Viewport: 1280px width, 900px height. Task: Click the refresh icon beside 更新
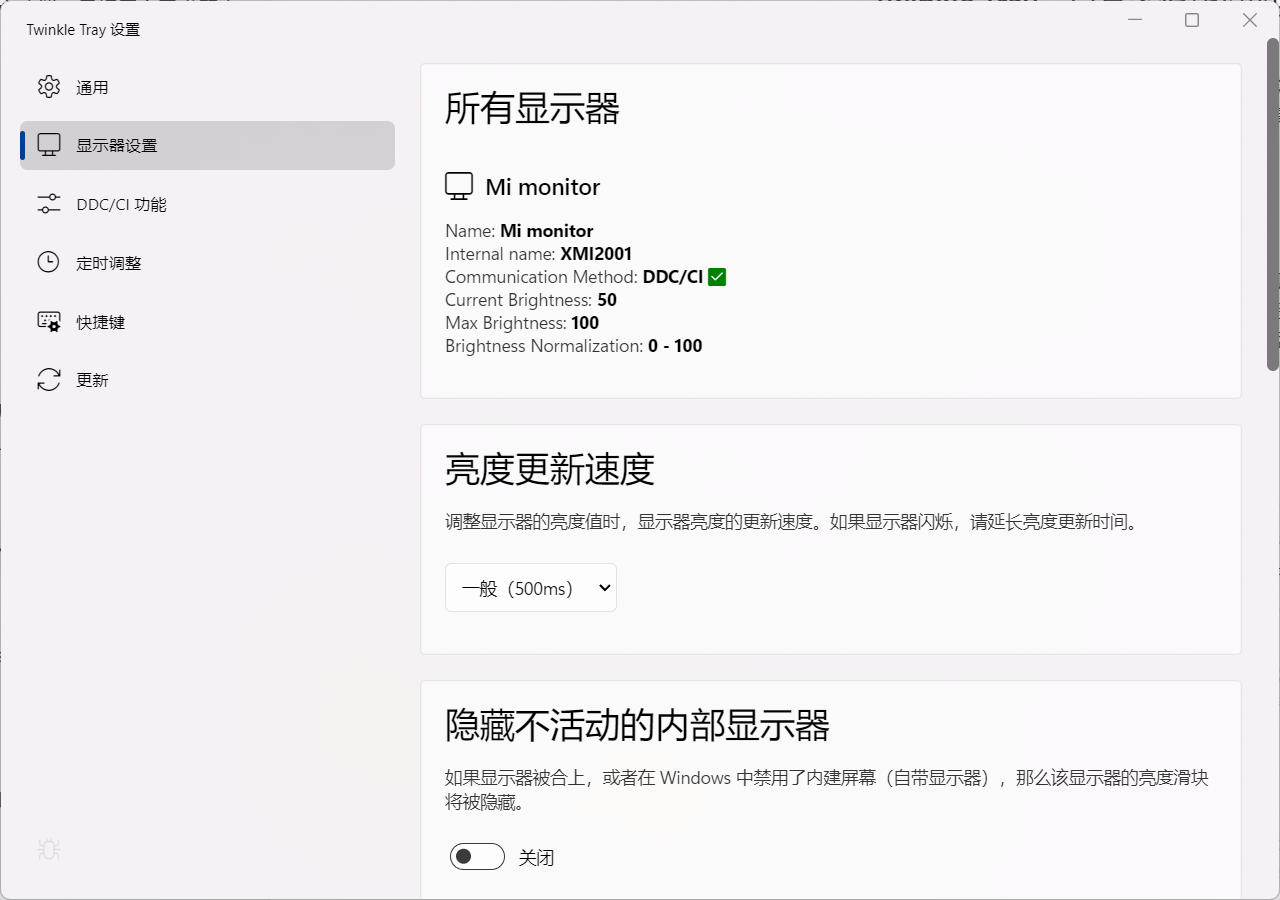[x=48, y=379]
